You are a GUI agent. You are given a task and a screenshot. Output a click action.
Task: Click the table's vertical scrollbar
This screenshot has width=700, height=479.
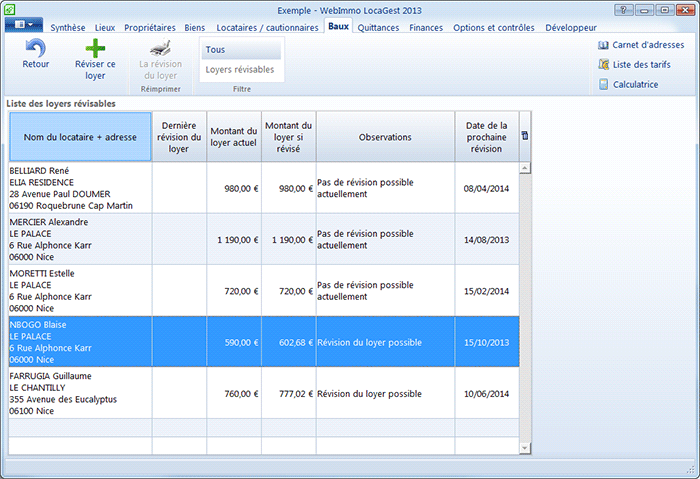click(525, 300)
